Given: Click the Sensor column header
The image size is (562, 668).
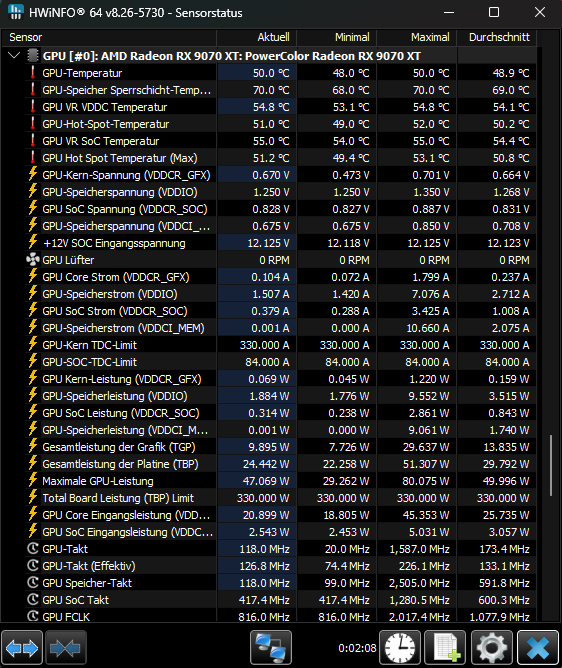Looking at the screenshot, I should tap(109, 37).
